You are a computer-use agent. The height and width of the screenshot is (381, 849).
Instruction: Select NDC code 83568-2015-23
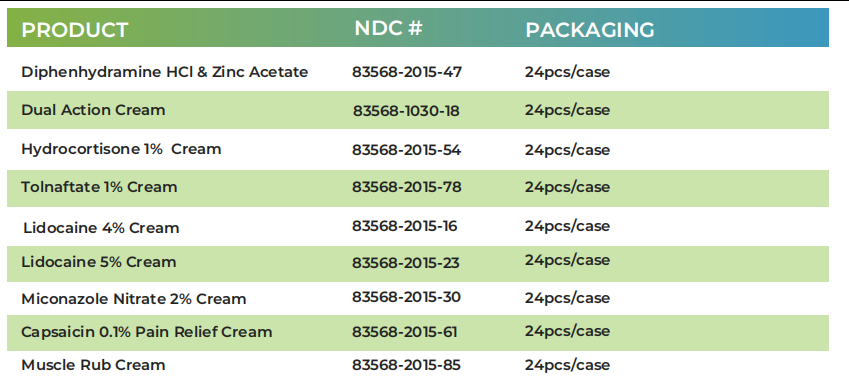pos(406,263)
